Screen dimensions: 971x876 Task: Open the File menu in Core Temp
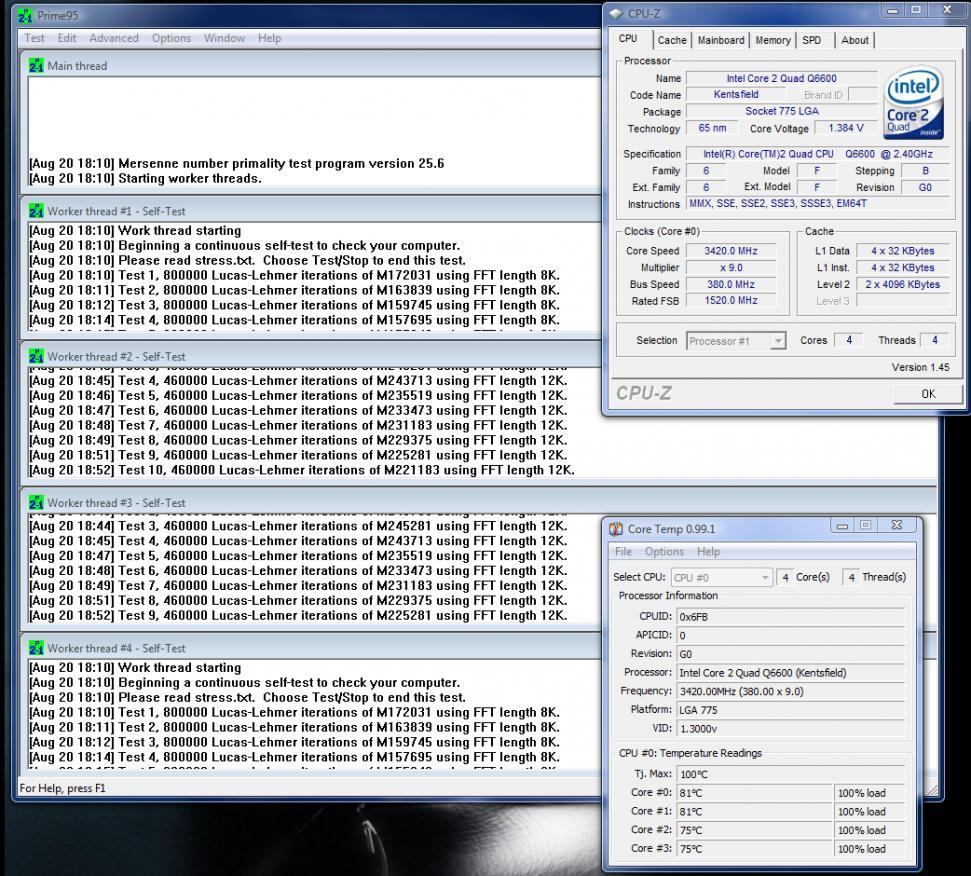click(x=623, y=552)
